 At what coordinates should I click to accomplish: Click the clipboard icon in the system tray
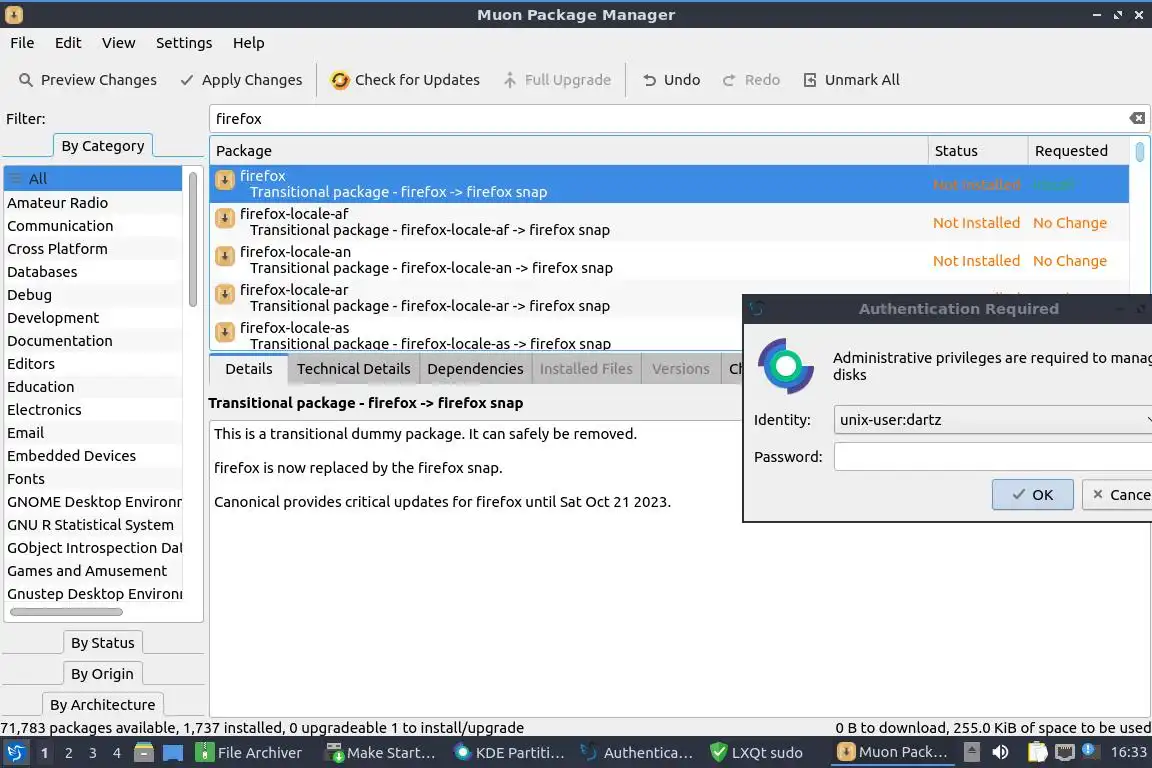[x=1037, y=753]
